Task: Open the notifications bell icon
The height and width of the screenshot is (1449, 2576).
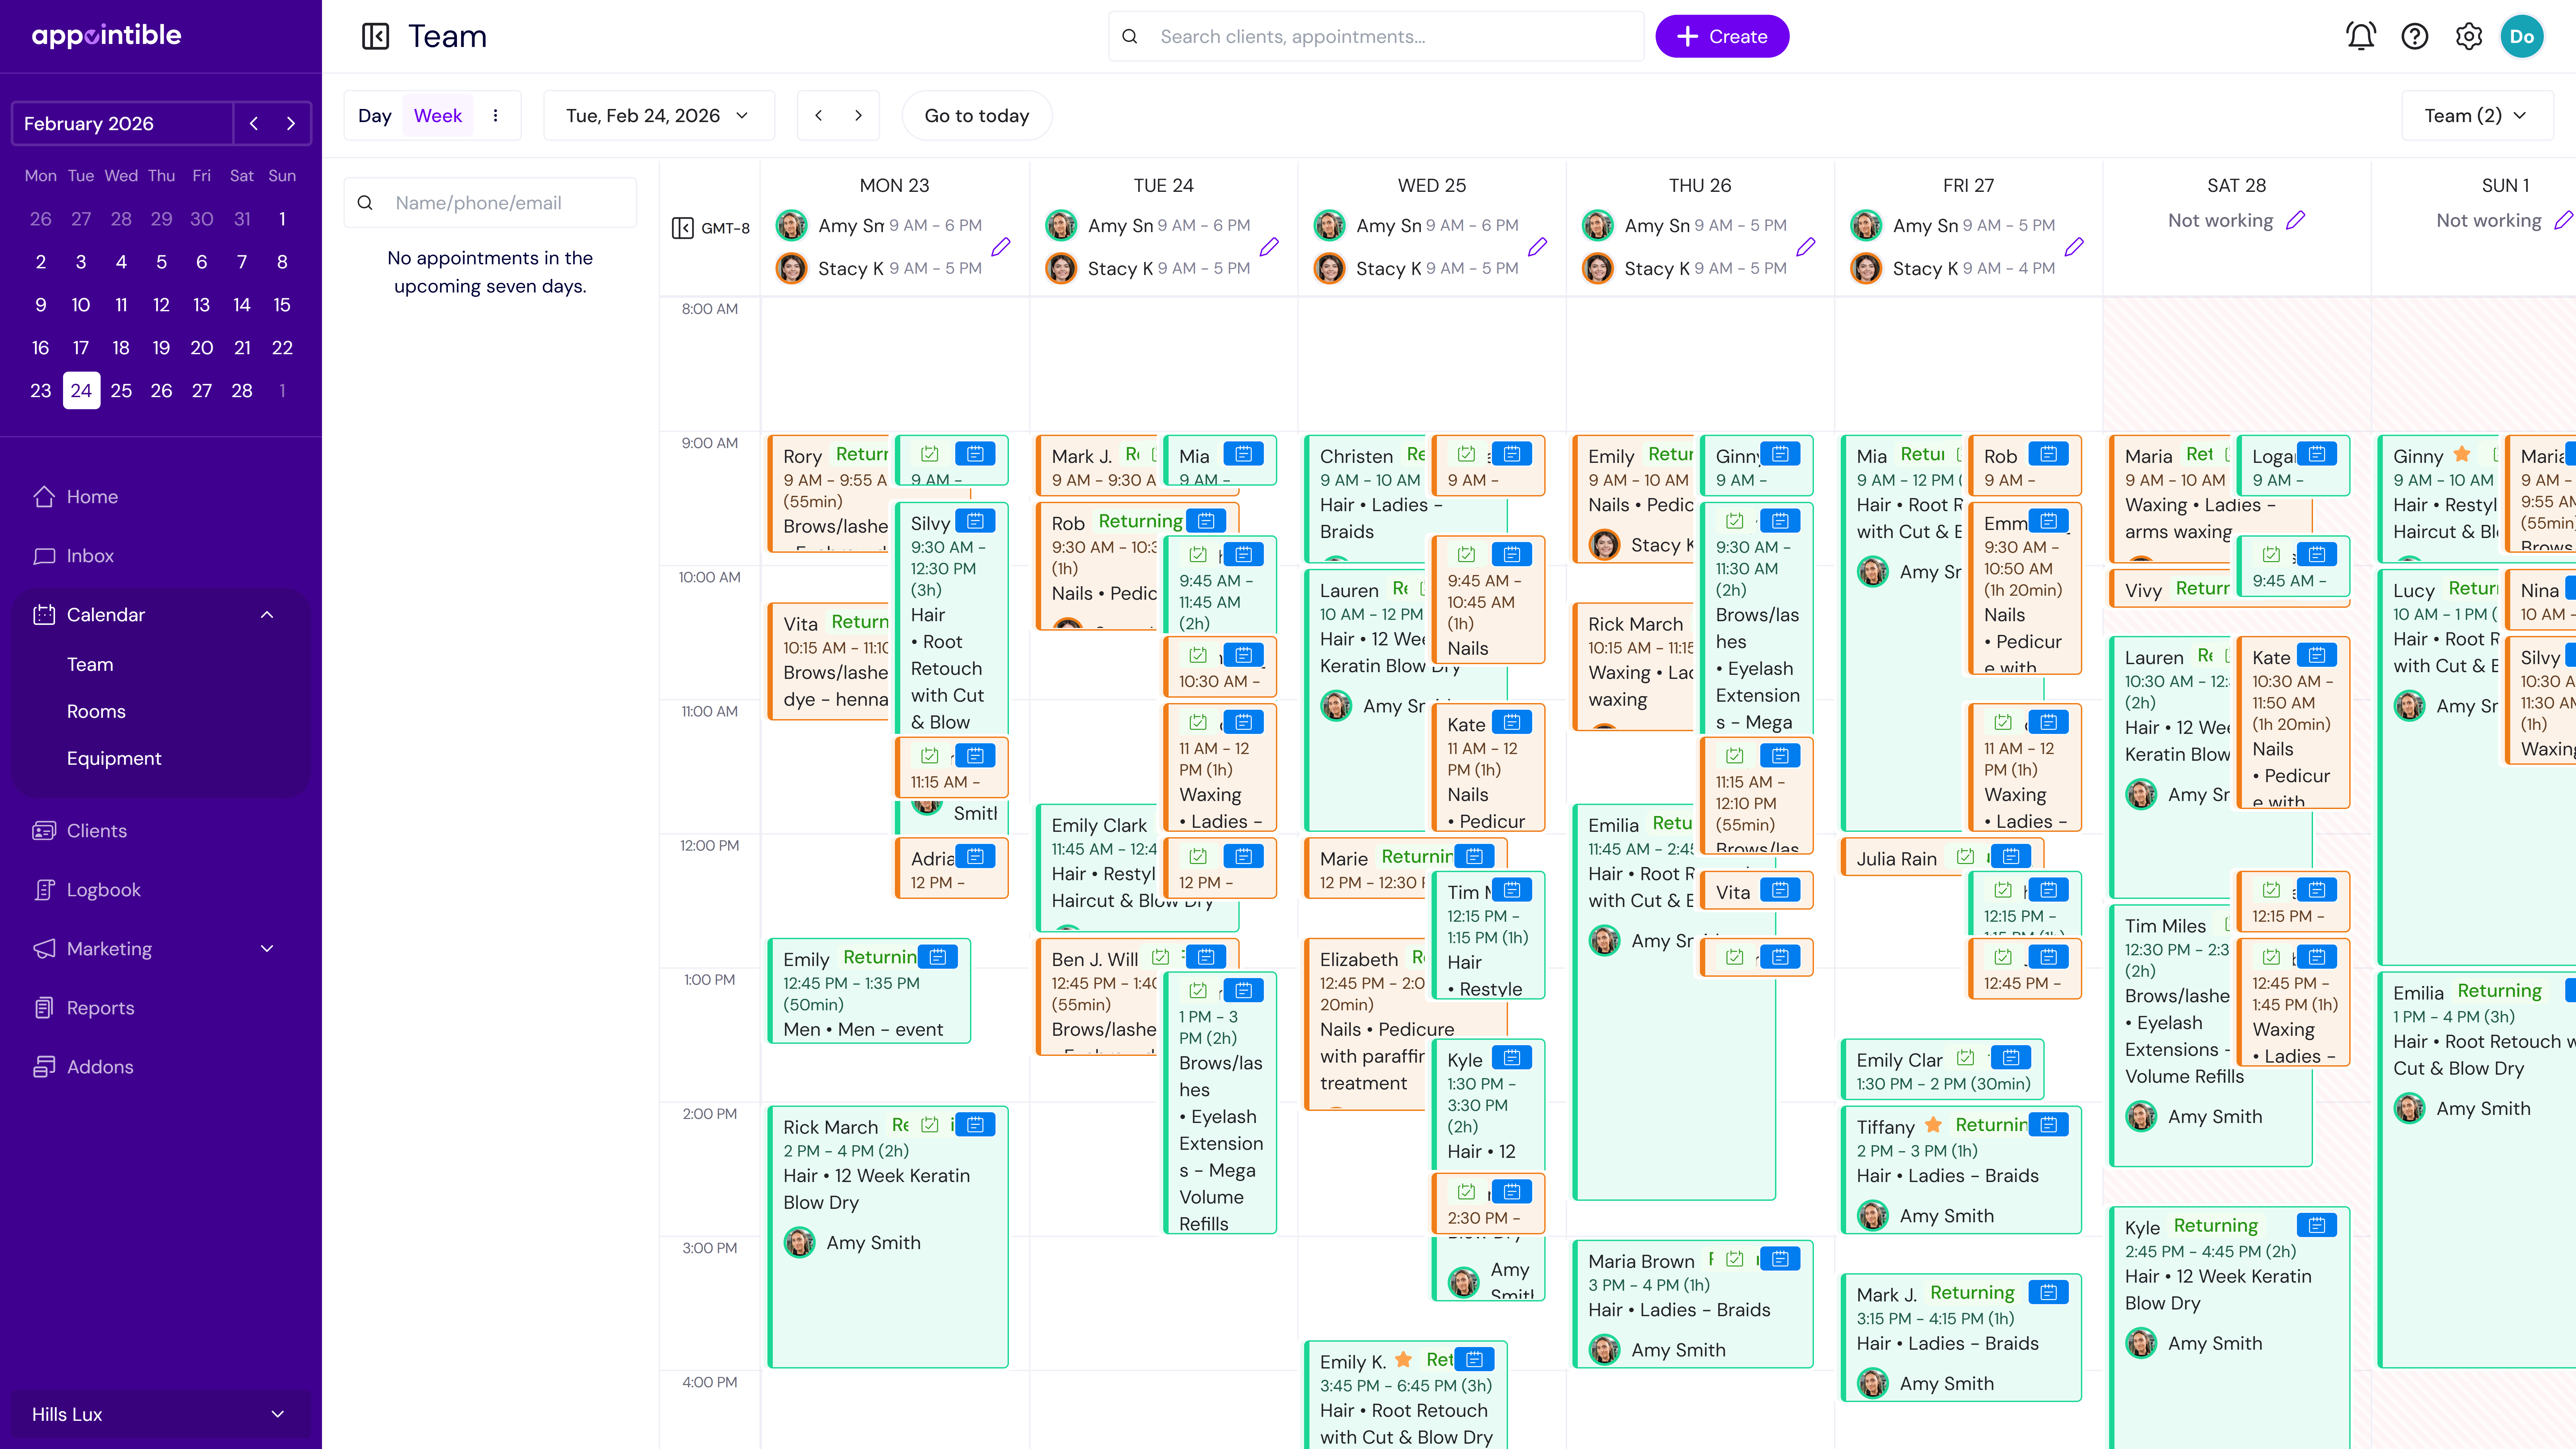Action: tap(2361, 36)
